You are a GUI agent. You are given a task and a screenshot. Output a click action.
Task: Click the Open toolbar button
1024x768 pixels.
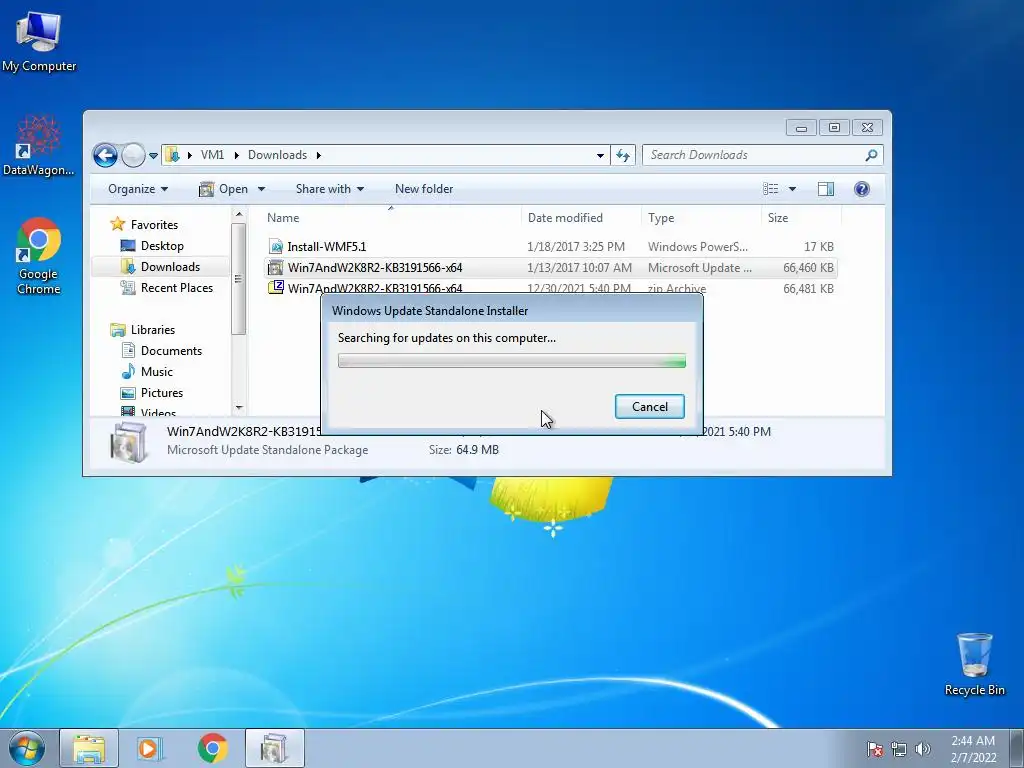pos(224,189)
